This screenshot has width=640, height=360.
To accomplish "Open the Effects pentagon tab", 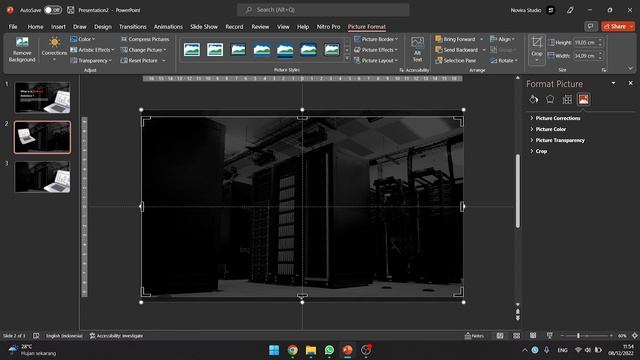I will pyautogui.click(x=550, y=99).
